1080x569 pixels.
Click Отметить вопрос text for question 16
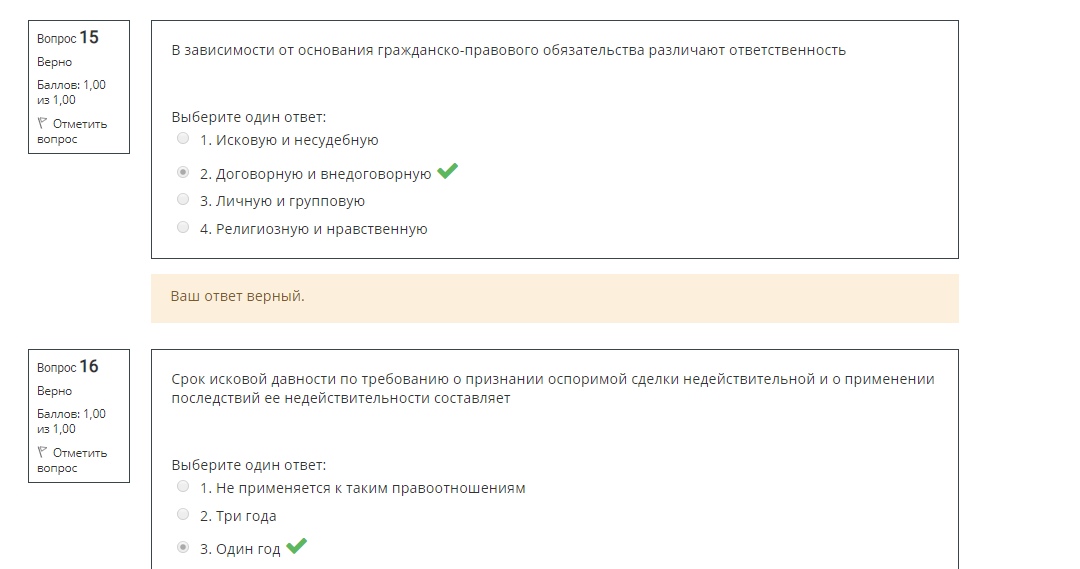[72, 460]
